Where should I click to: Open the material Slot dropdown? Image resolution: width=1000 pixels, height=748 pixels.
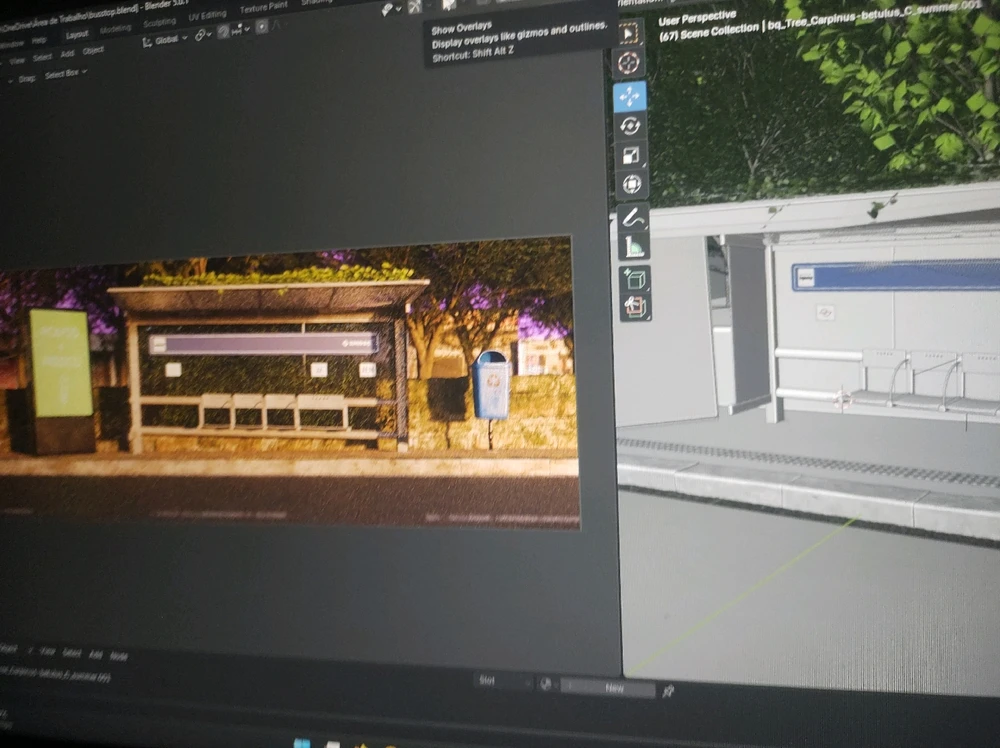click(502, 682)
